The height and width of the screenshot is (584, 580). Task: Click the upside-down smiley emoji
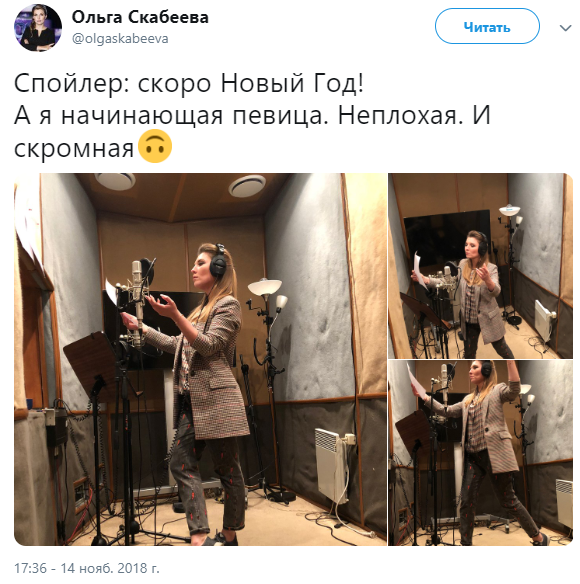(155, 146)
